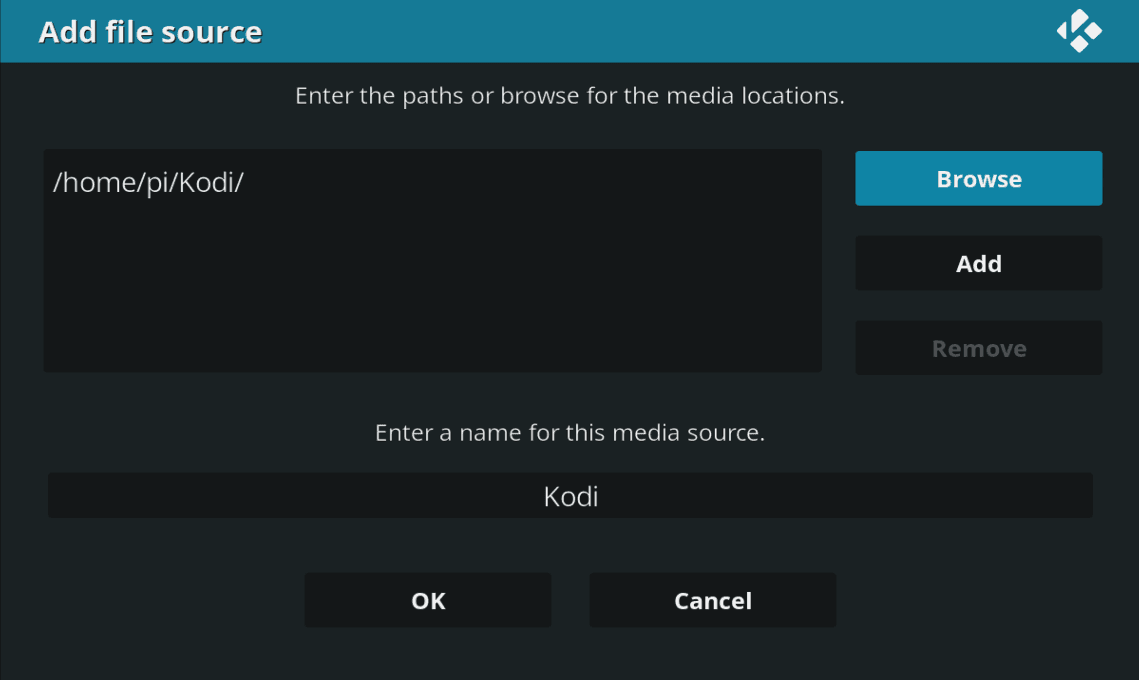Cancel the Add file source dialog
This screenshot has width=1139, height=680.
coord(713,600)
